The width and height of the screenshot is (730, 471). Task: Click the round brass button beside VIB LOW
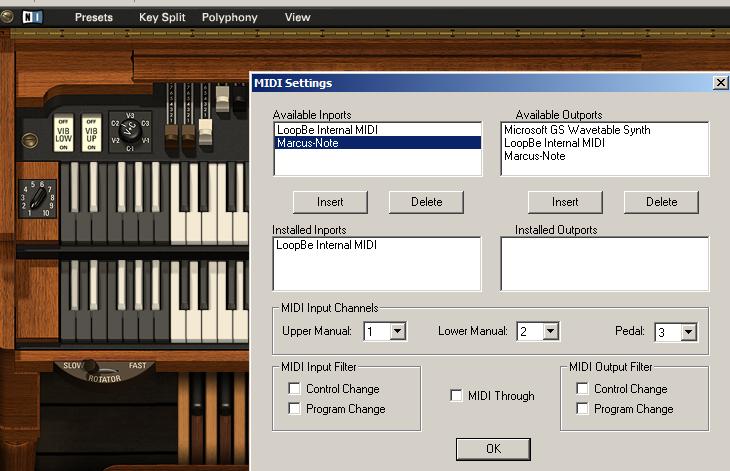pyautogui.click(x=29, y=141)
